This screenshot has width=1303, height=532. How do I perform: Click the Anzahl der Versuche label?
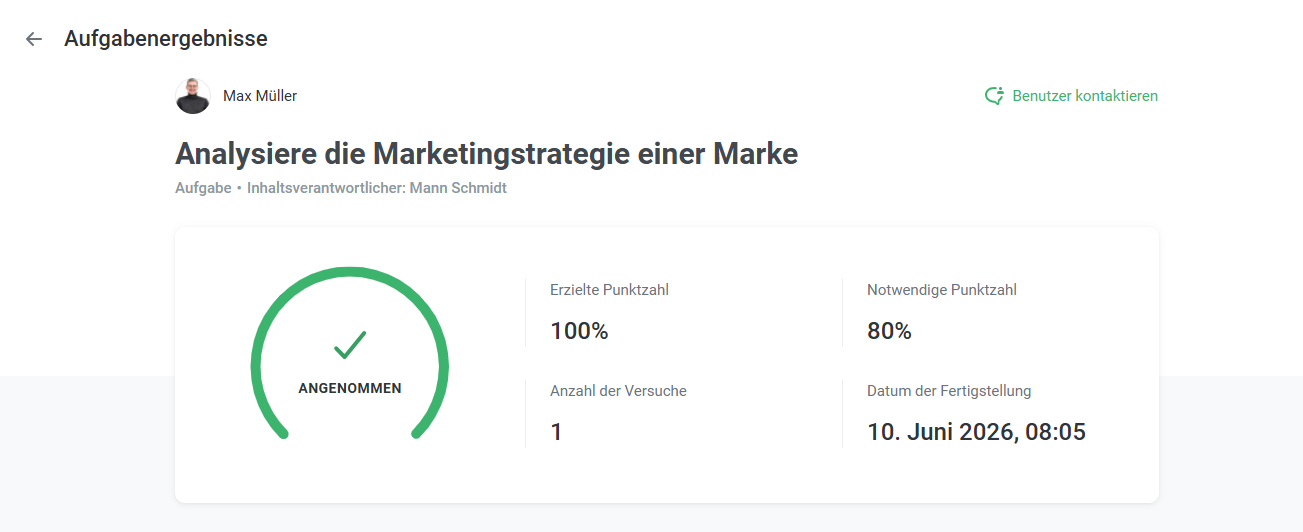tap(618, 391)
